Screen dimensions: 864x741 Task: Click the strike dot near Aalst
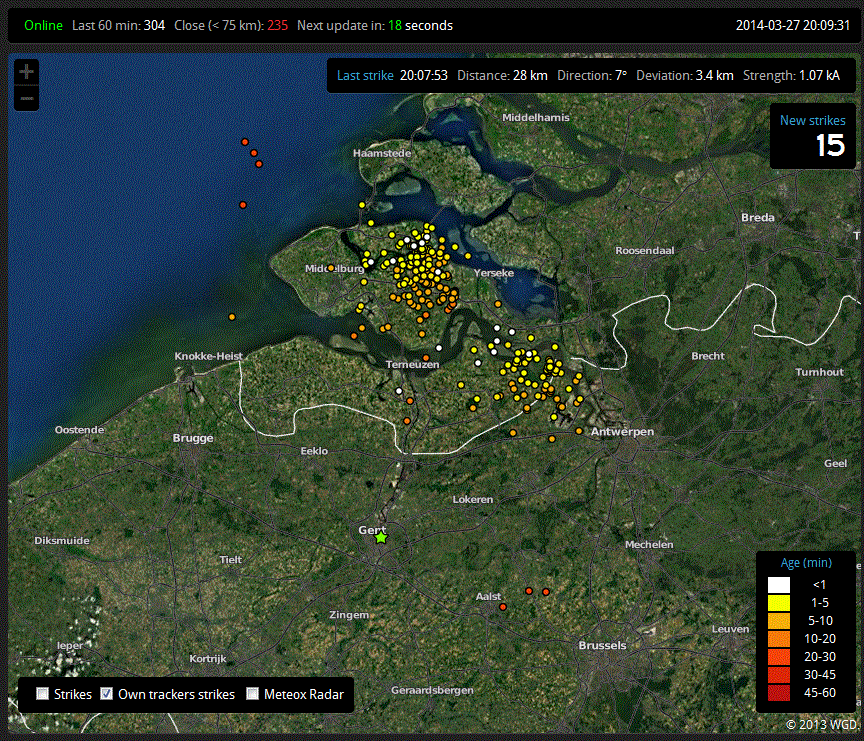pyautogui.click(x=503, y=607)
